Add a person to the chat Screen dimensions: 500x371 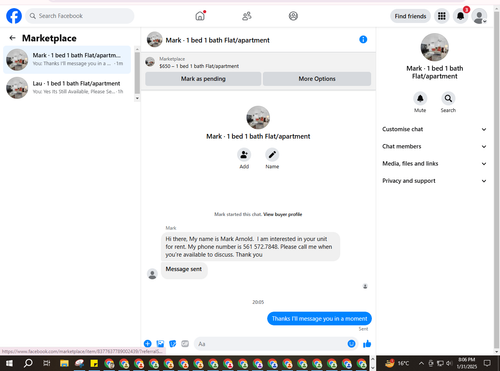pos(244,155)
